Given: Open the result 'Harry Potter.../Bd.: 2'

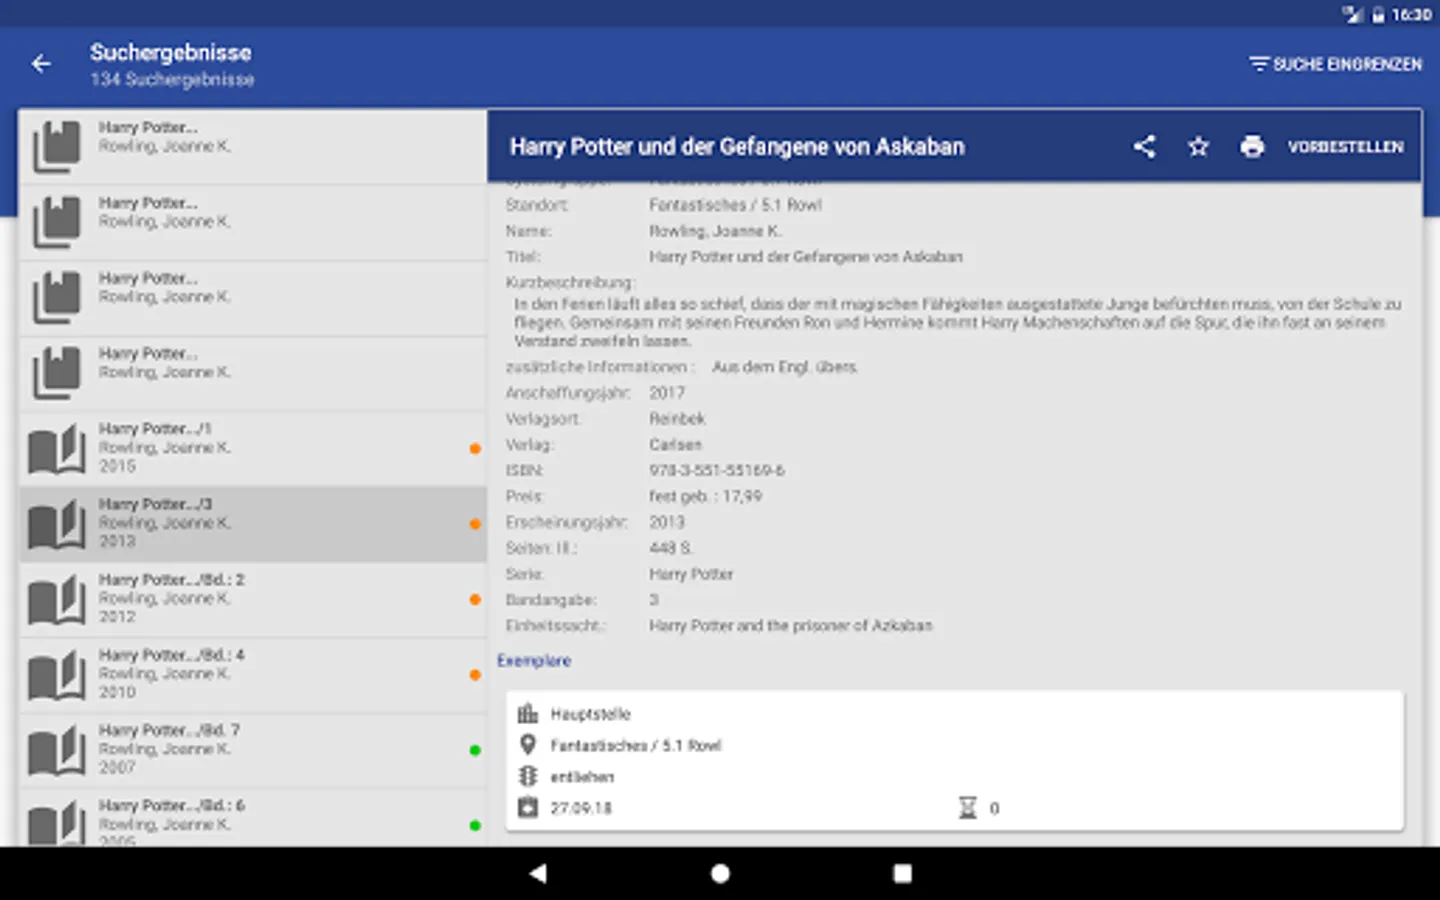Looking at the screenshot, I should pos(253,600).
